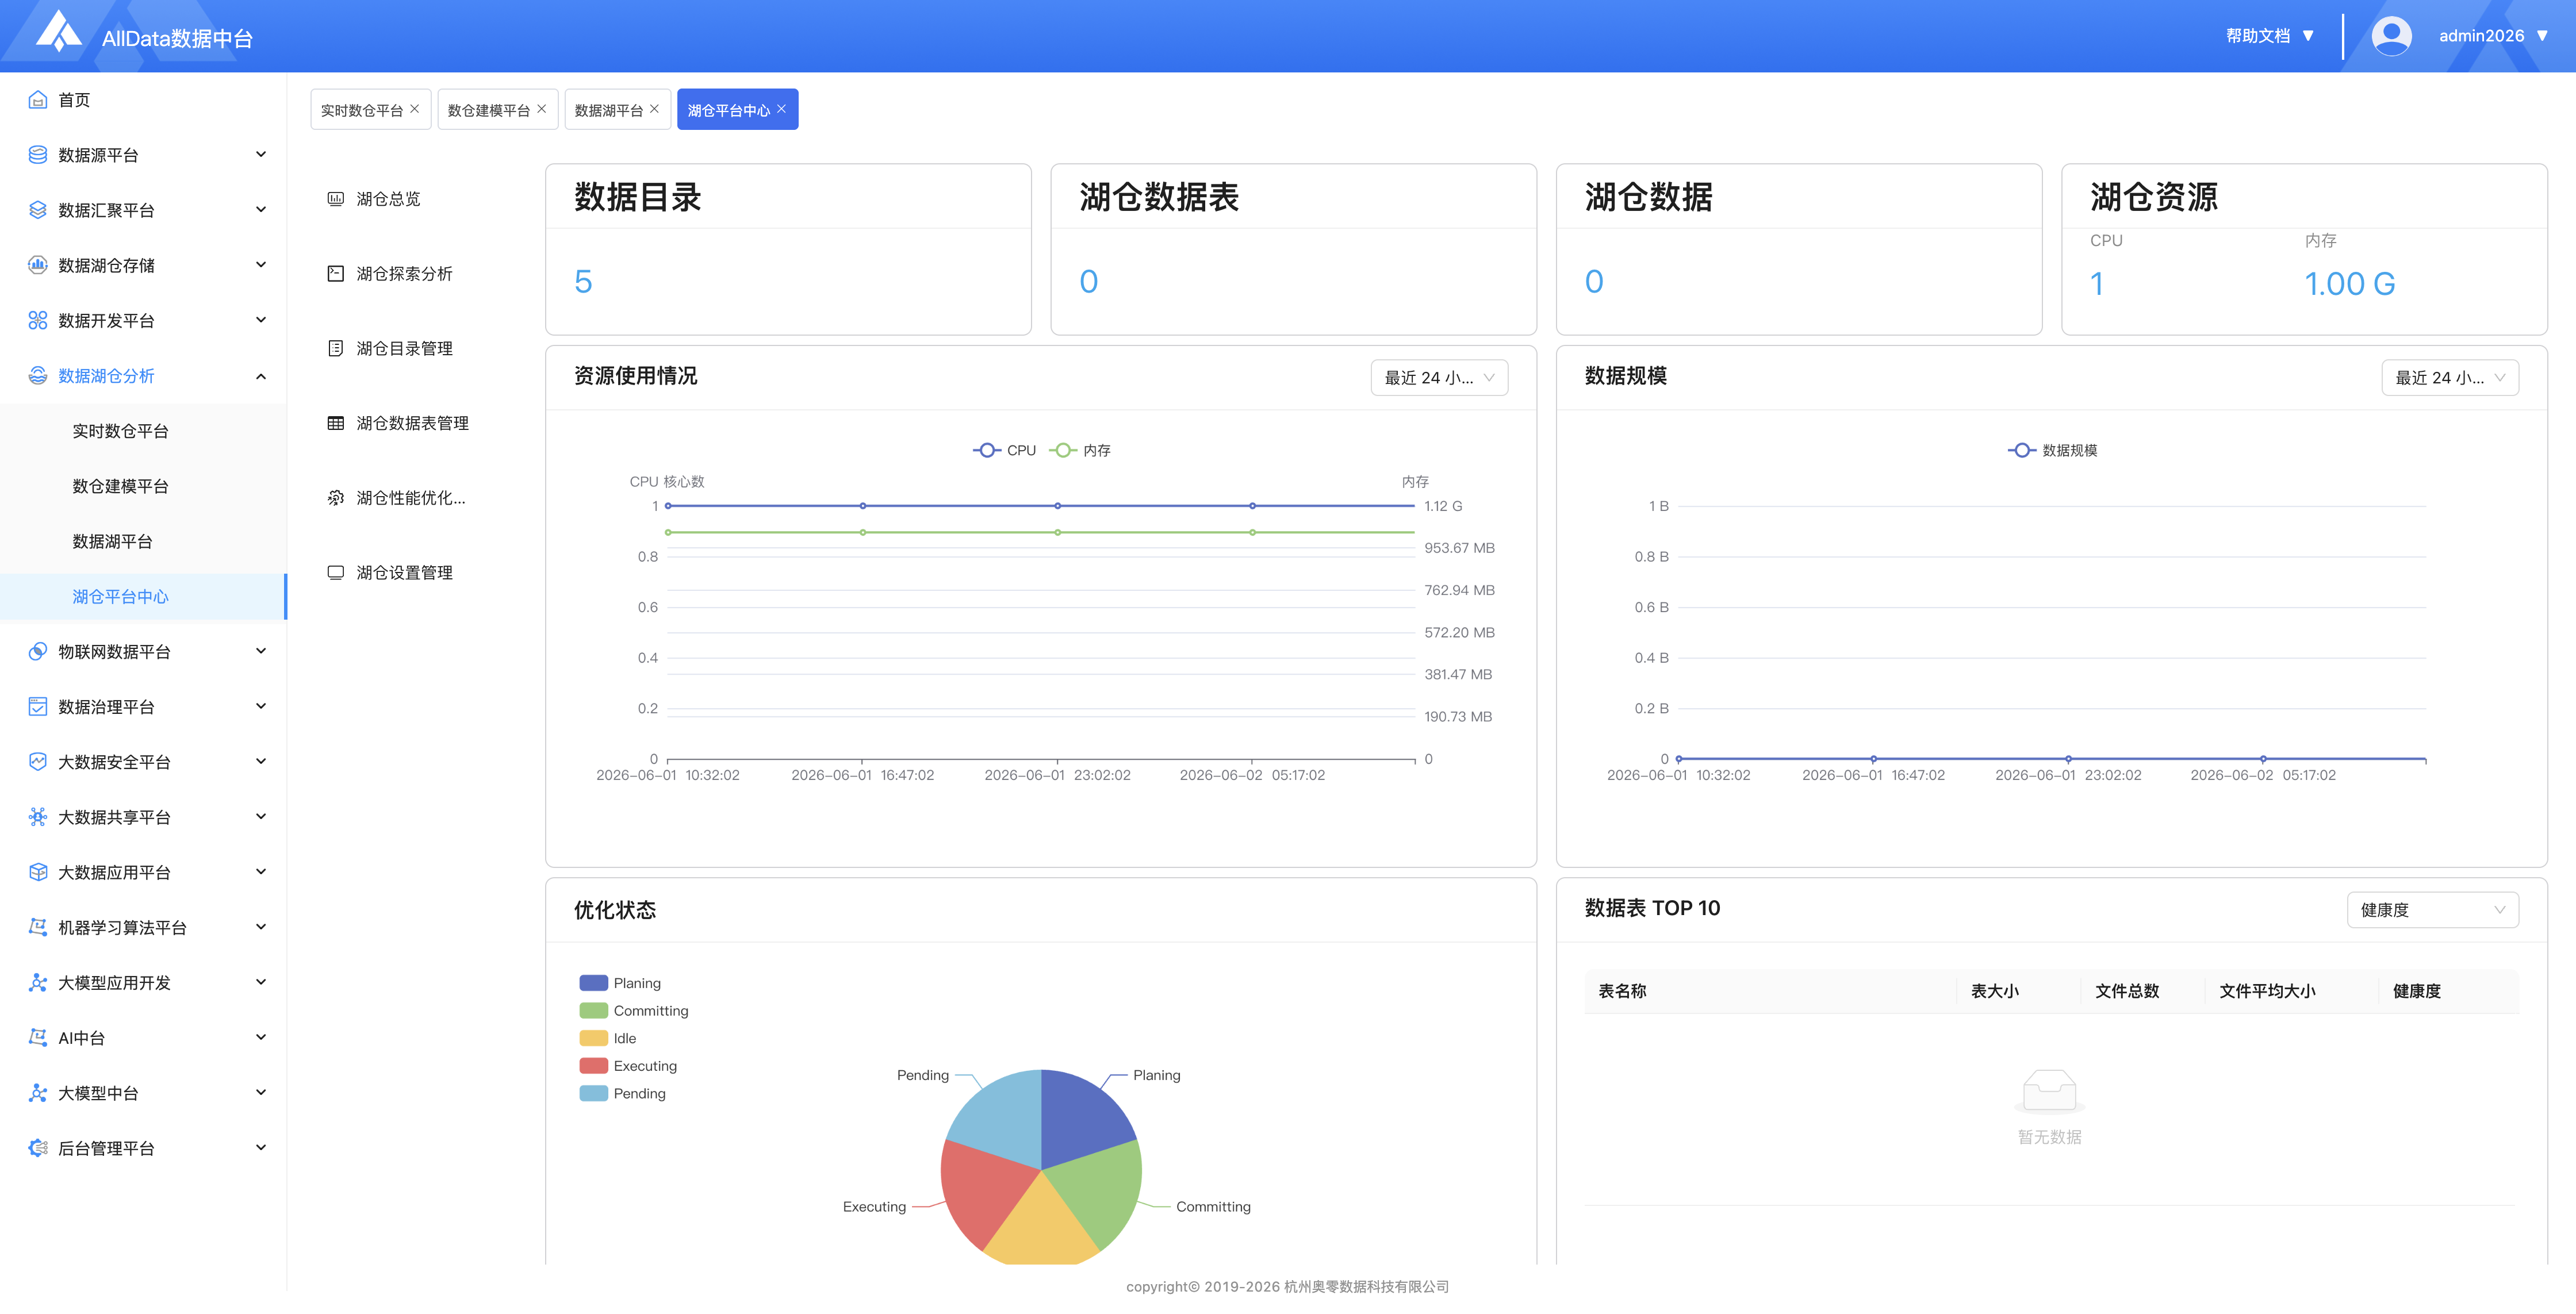Image resolution: width=2576 pixels, height=1314 pixels.
Task: Toggle Committing legend entry
Action: pyautogui.click(x=634, y=1011)
